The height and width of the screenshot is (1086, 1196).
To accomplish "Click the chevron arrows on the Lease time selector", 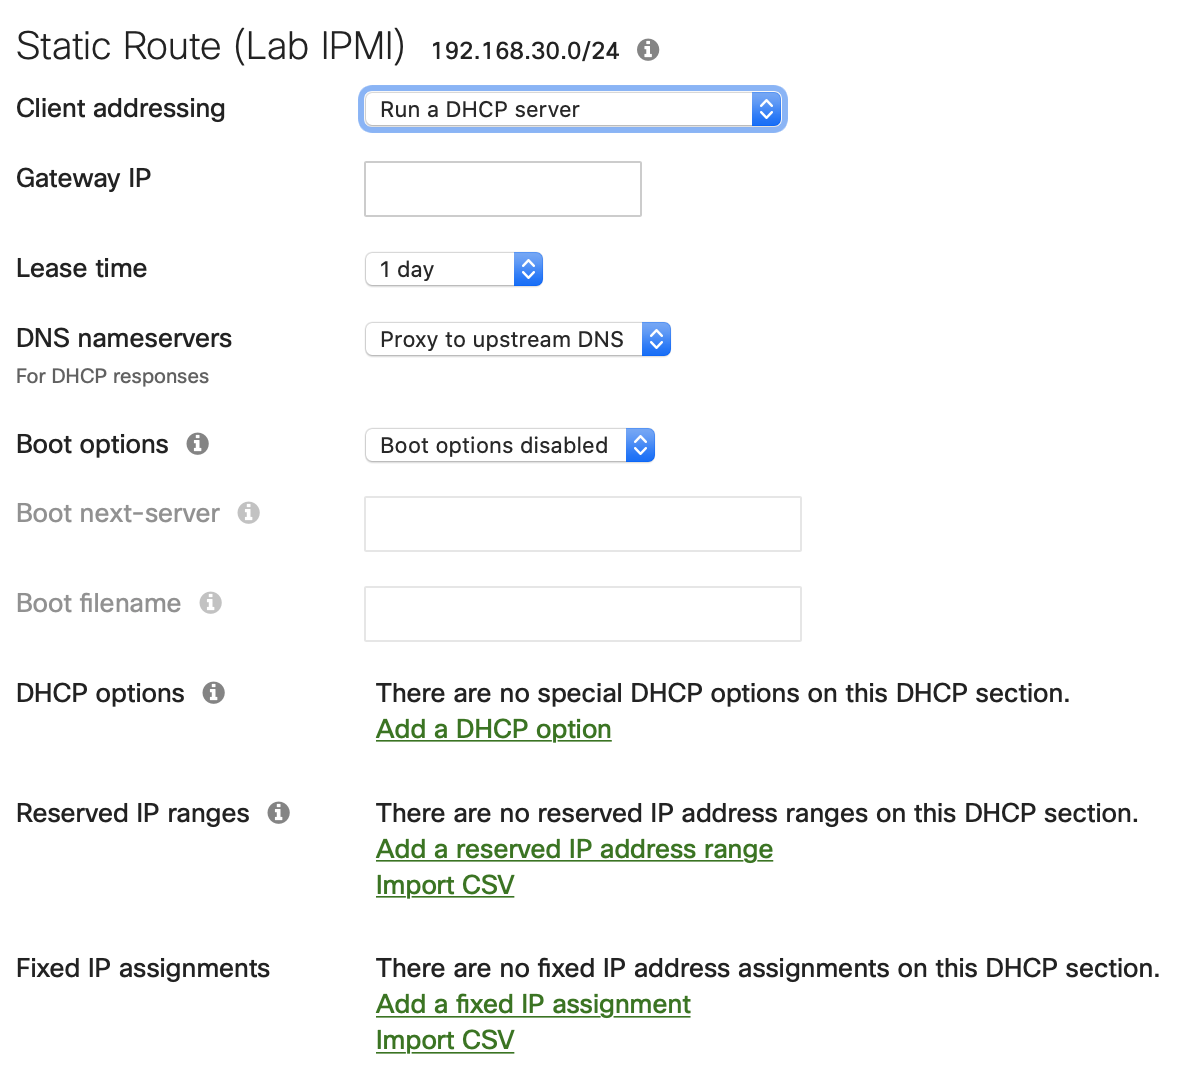I will pyautogui.click(x=528, y=269).
